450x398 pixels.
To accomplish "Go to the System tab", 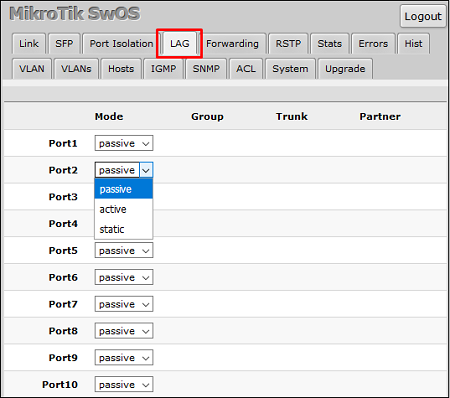I will 290,69.
